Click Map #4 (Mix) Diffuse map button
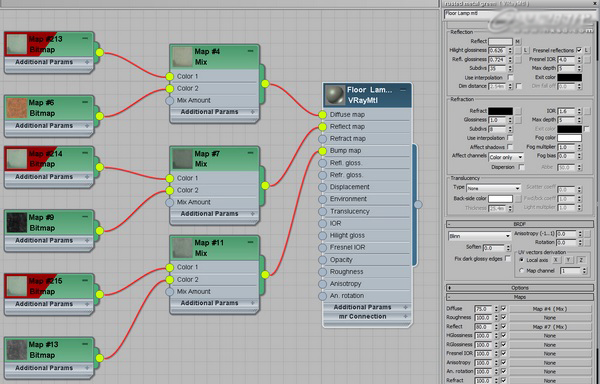Screen dimensions: 600x384 coord(550,309)
